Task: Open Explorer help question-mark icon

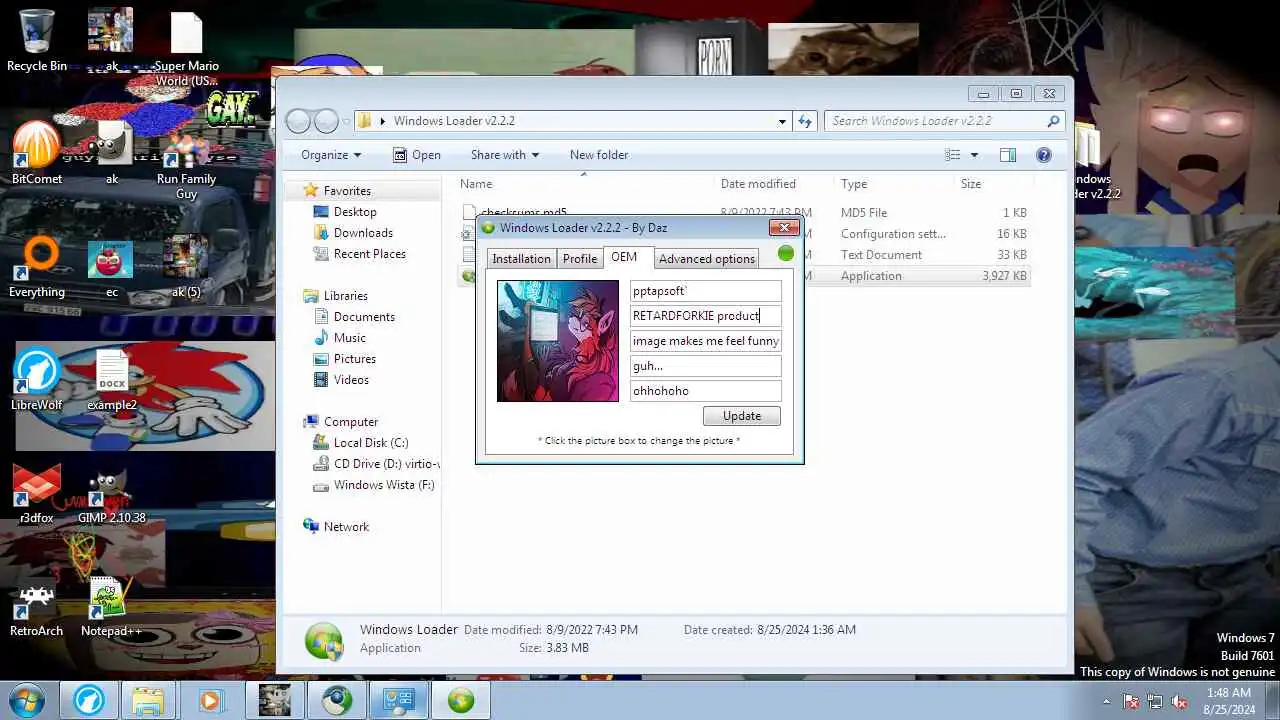Action: [x=1044, y=155]
